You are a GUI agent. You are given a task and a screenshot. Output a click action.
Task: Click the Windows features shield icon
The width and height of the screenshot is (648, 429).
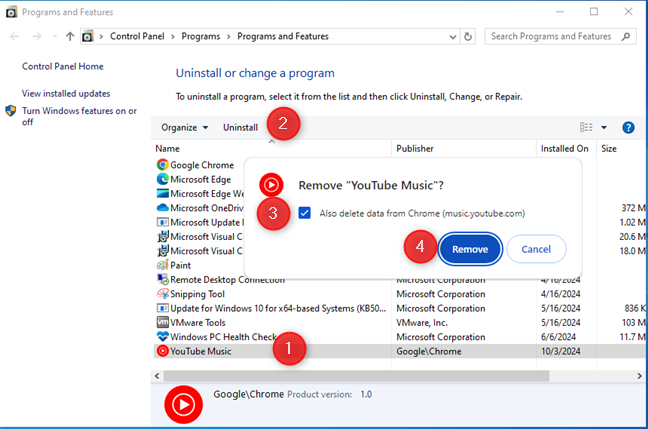(x=11, y=111)
